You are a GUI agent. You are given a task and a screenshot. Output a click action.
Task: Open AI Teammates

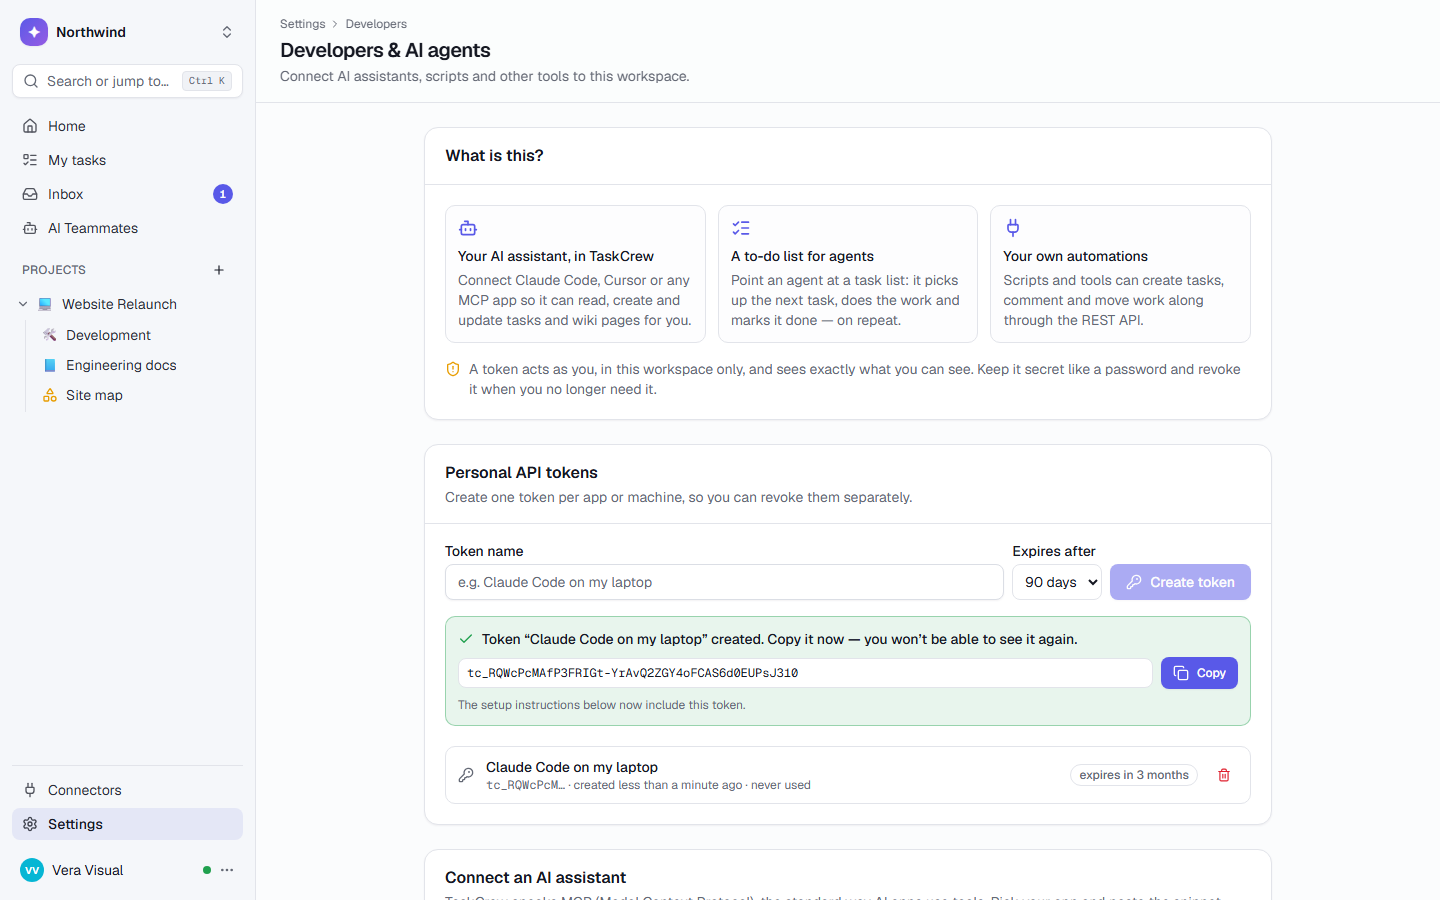click(x=127, y=228)
